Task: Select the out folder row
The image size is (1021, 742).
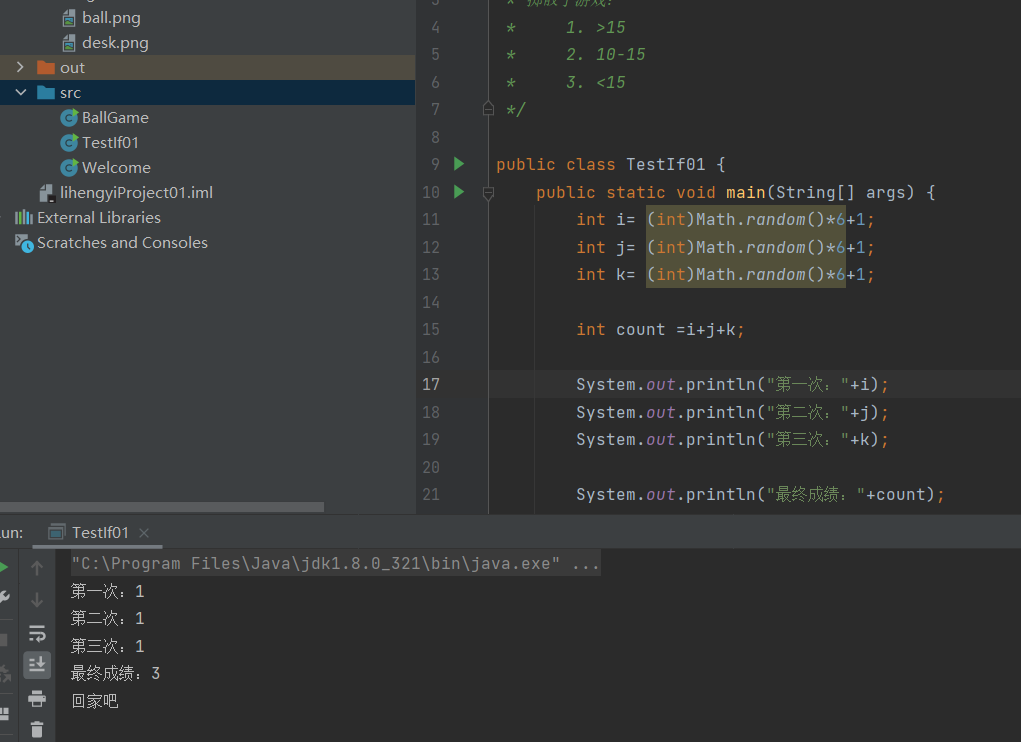Action: pyautogui.click(x=208, y=68)
